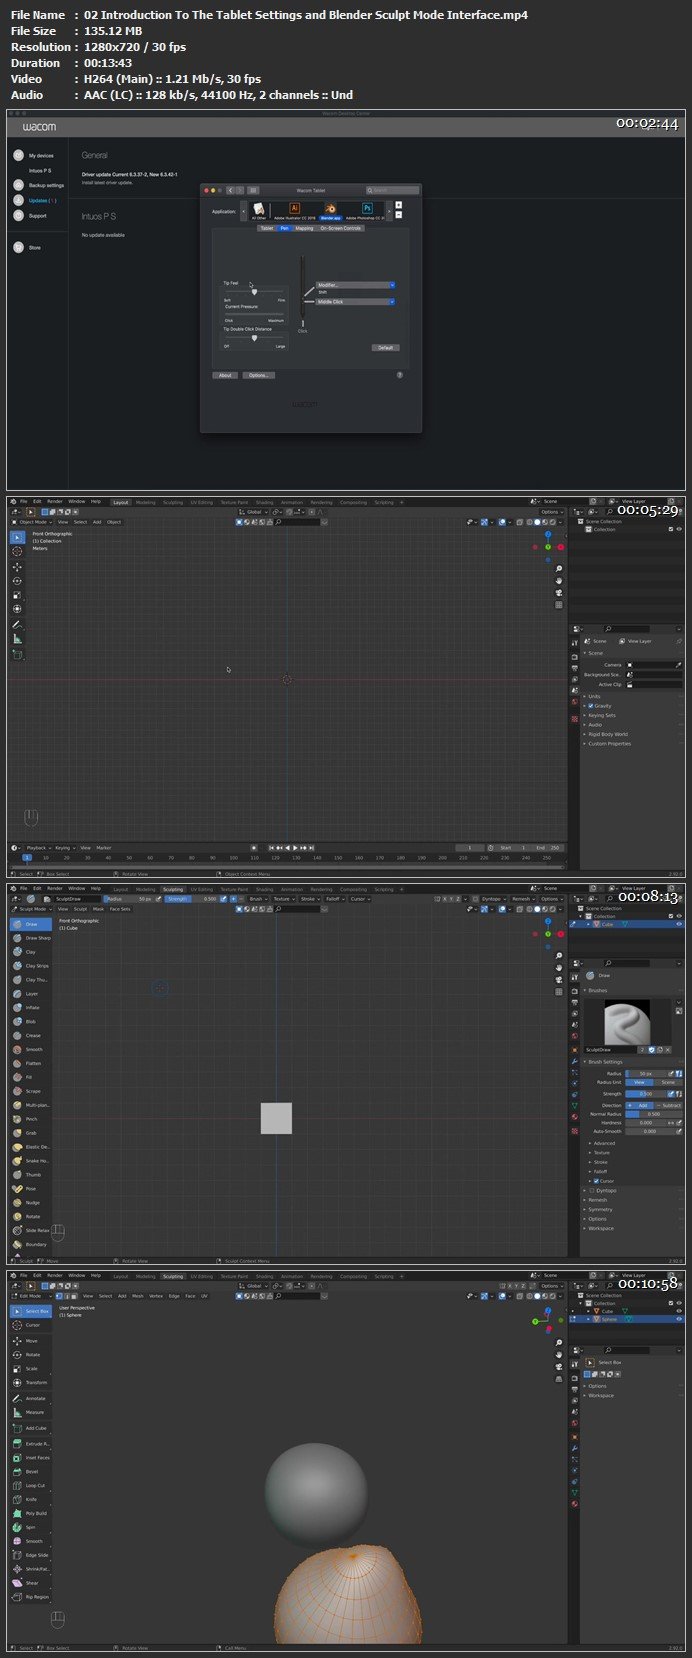Select the Pinch sculpt brush
The image size is (692, 1658).
pos(31,1119)
